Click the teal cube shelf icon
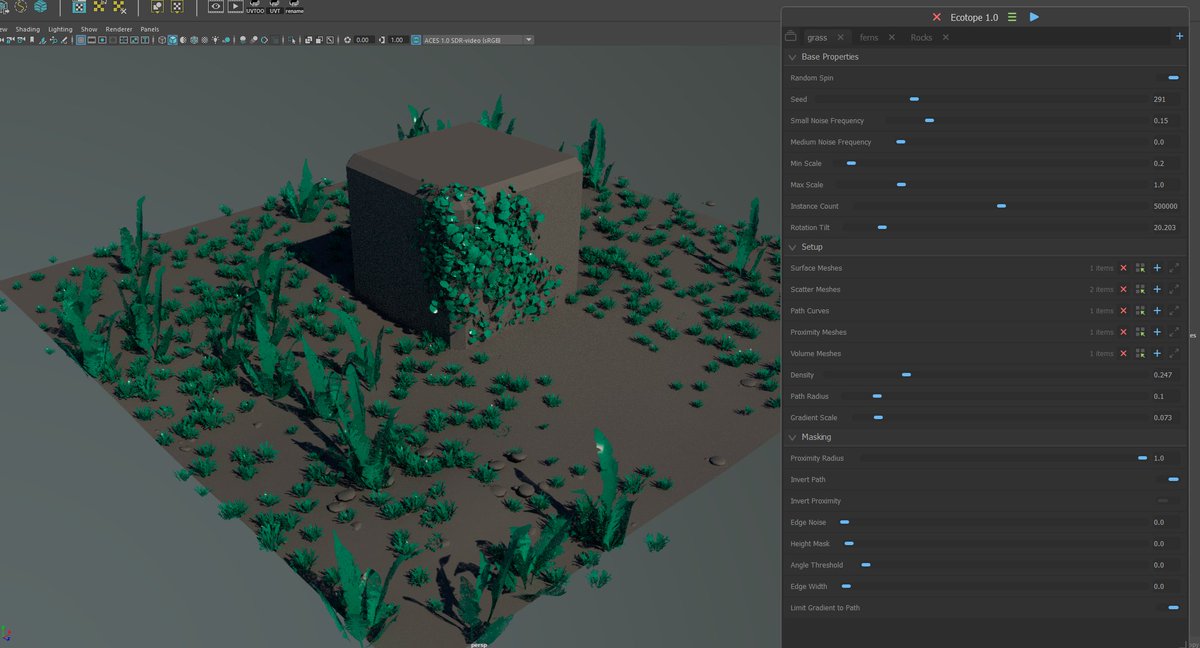The height and width of the screenshot is (648, 1200). [x=38, y=6]
